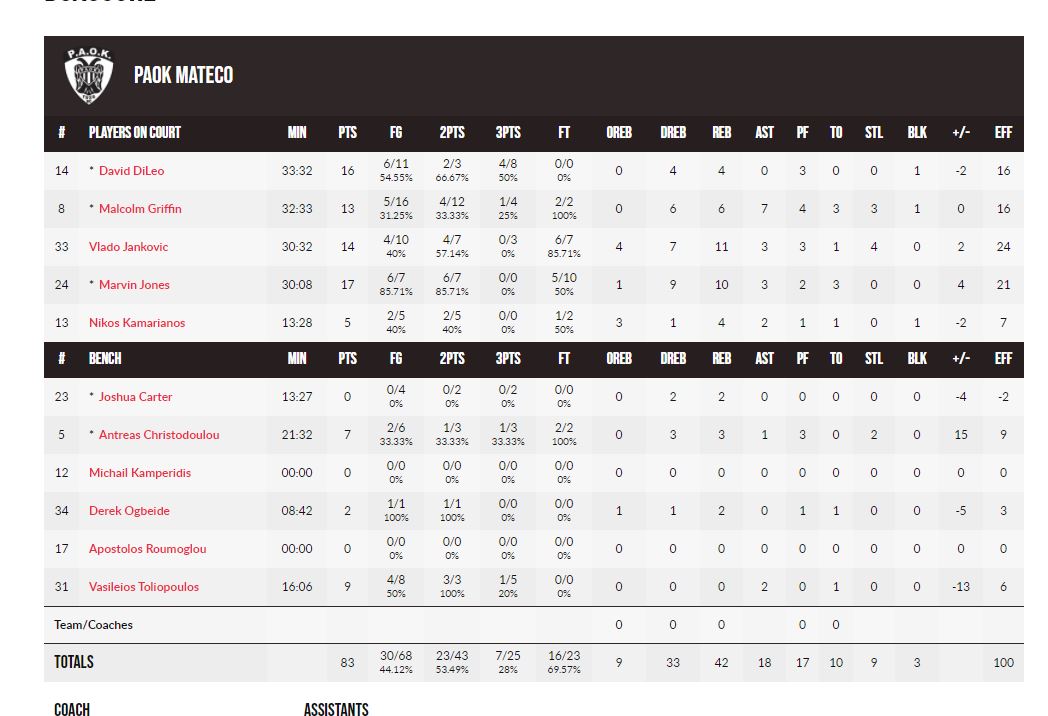Click the Team/Coaches row label

point(93,625)
